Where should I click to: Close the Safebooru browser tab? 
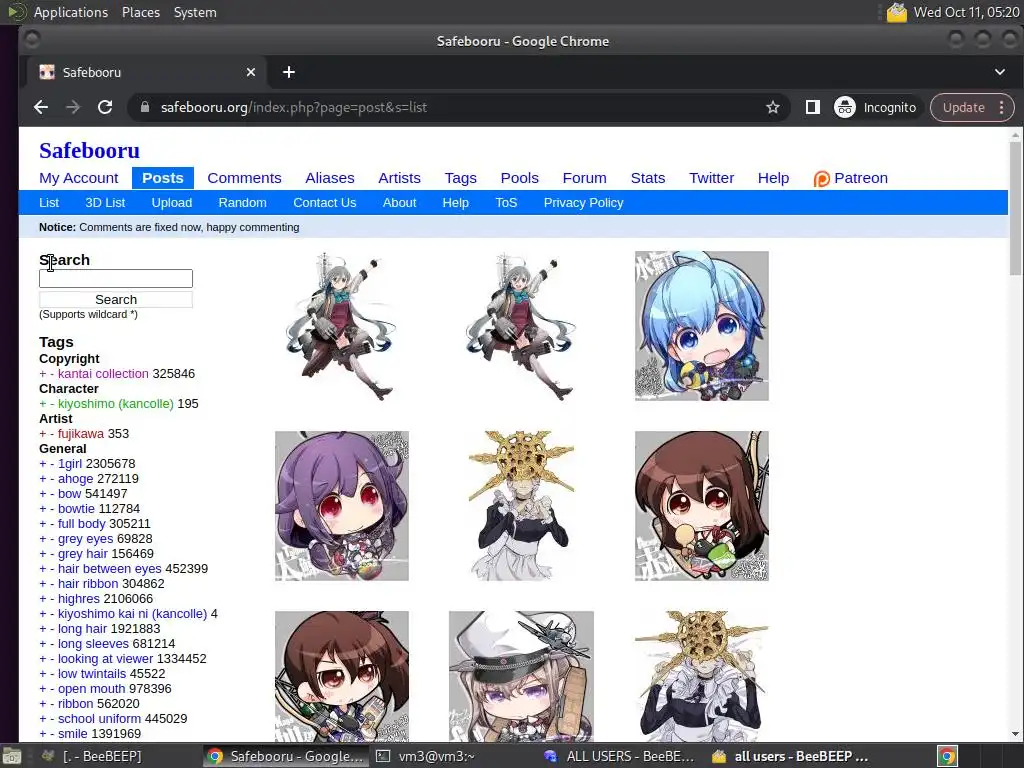coord(251,72)
